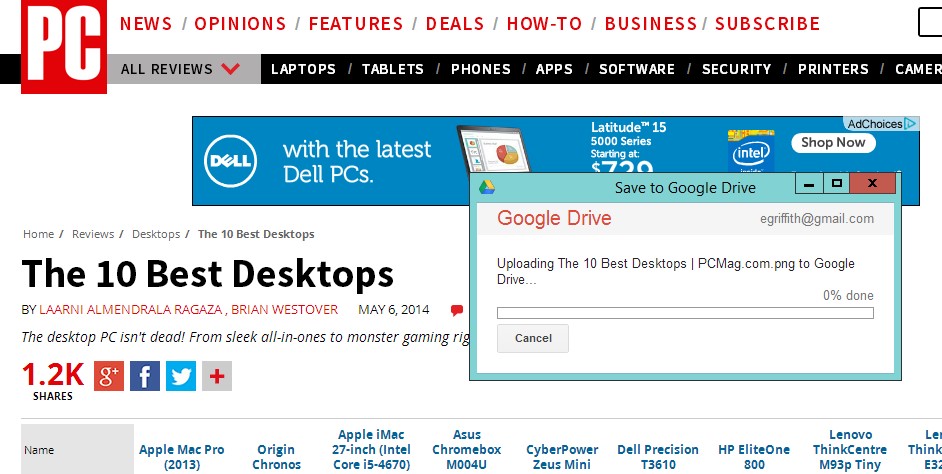The height and width of the screenshot is (474, 942).
Task: Click the Dell logo in banner ad
Action: [231, 161]
